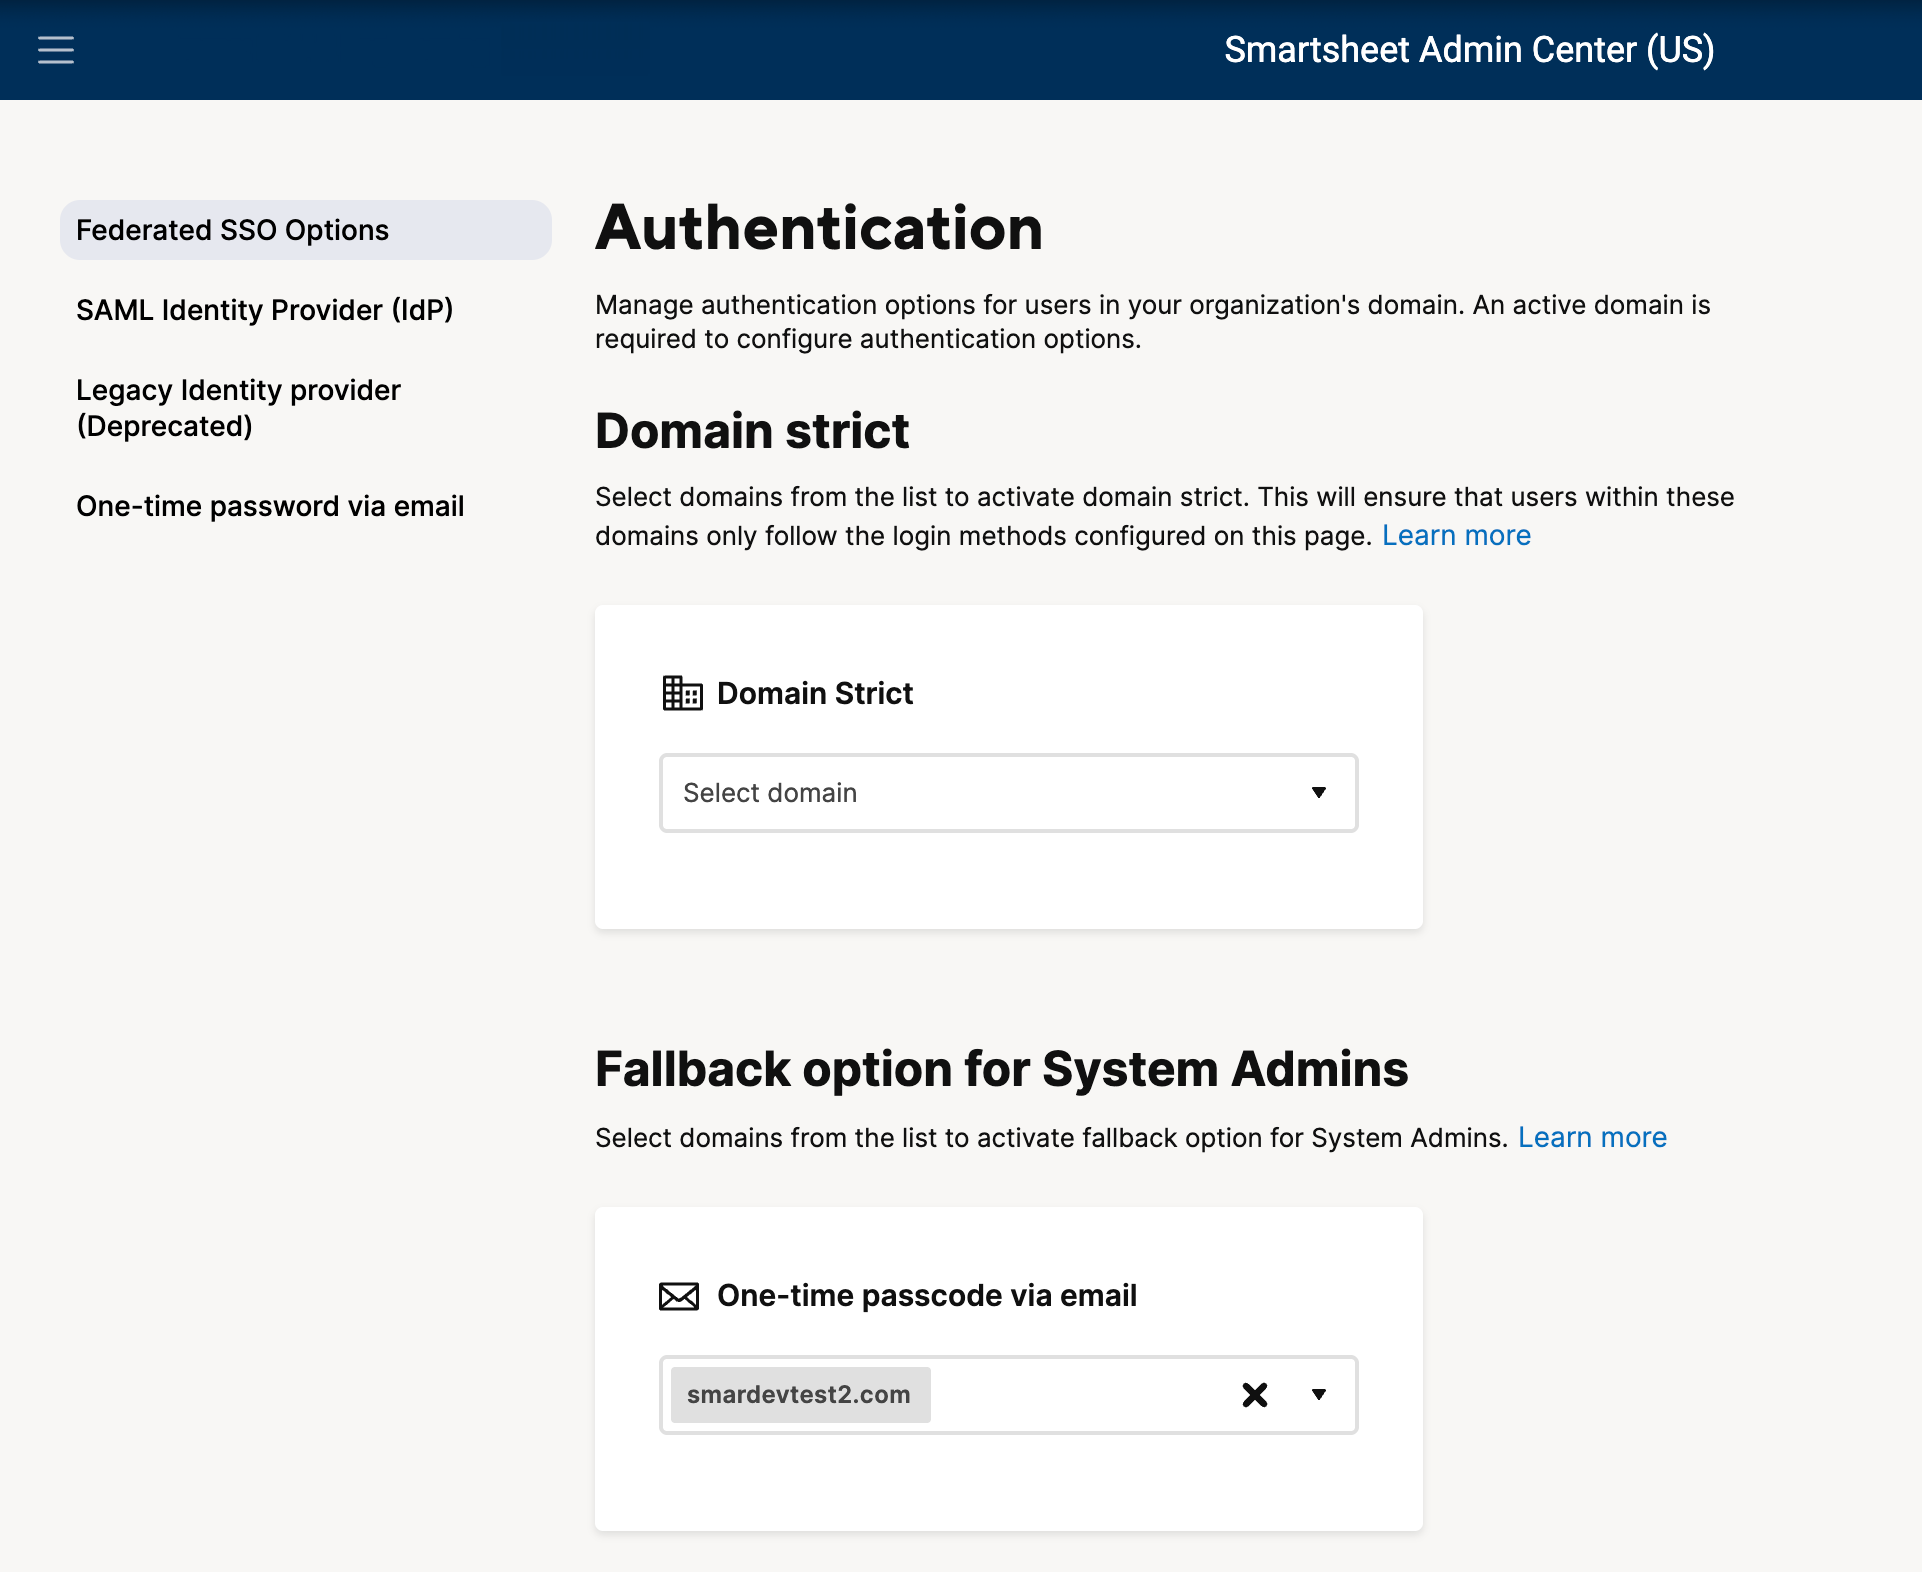Screen dimensions: 1922x1572
Task: Select Federated SSO Options in sidebar
Action: [x=306, y=230]
